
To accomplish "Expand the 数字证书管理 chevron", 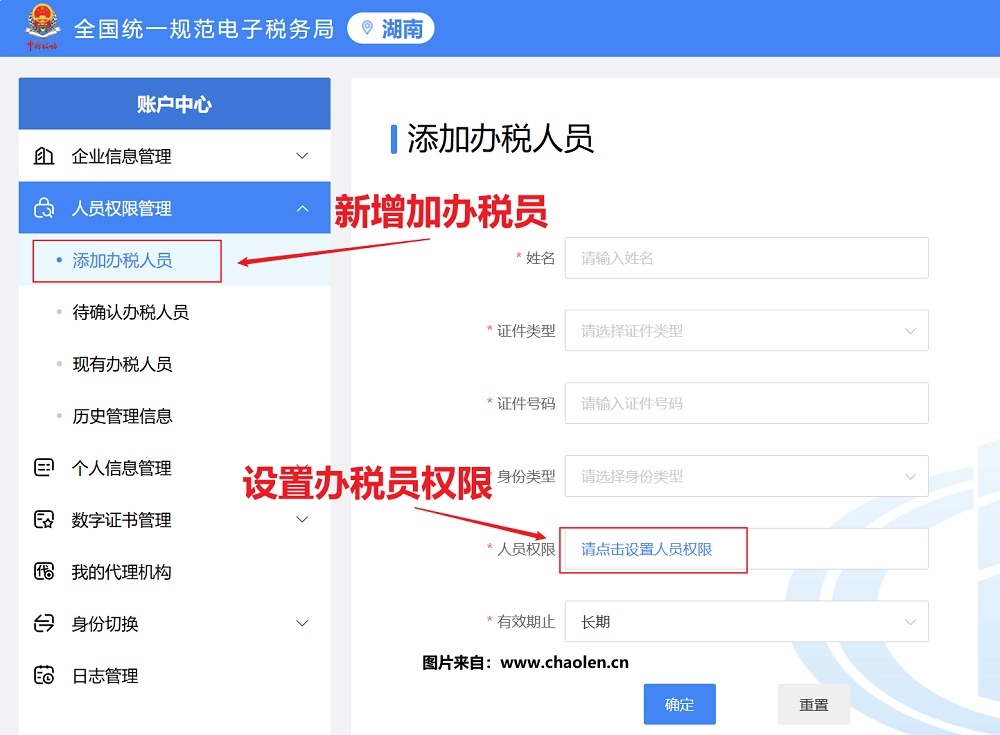I will click(302, 519).
